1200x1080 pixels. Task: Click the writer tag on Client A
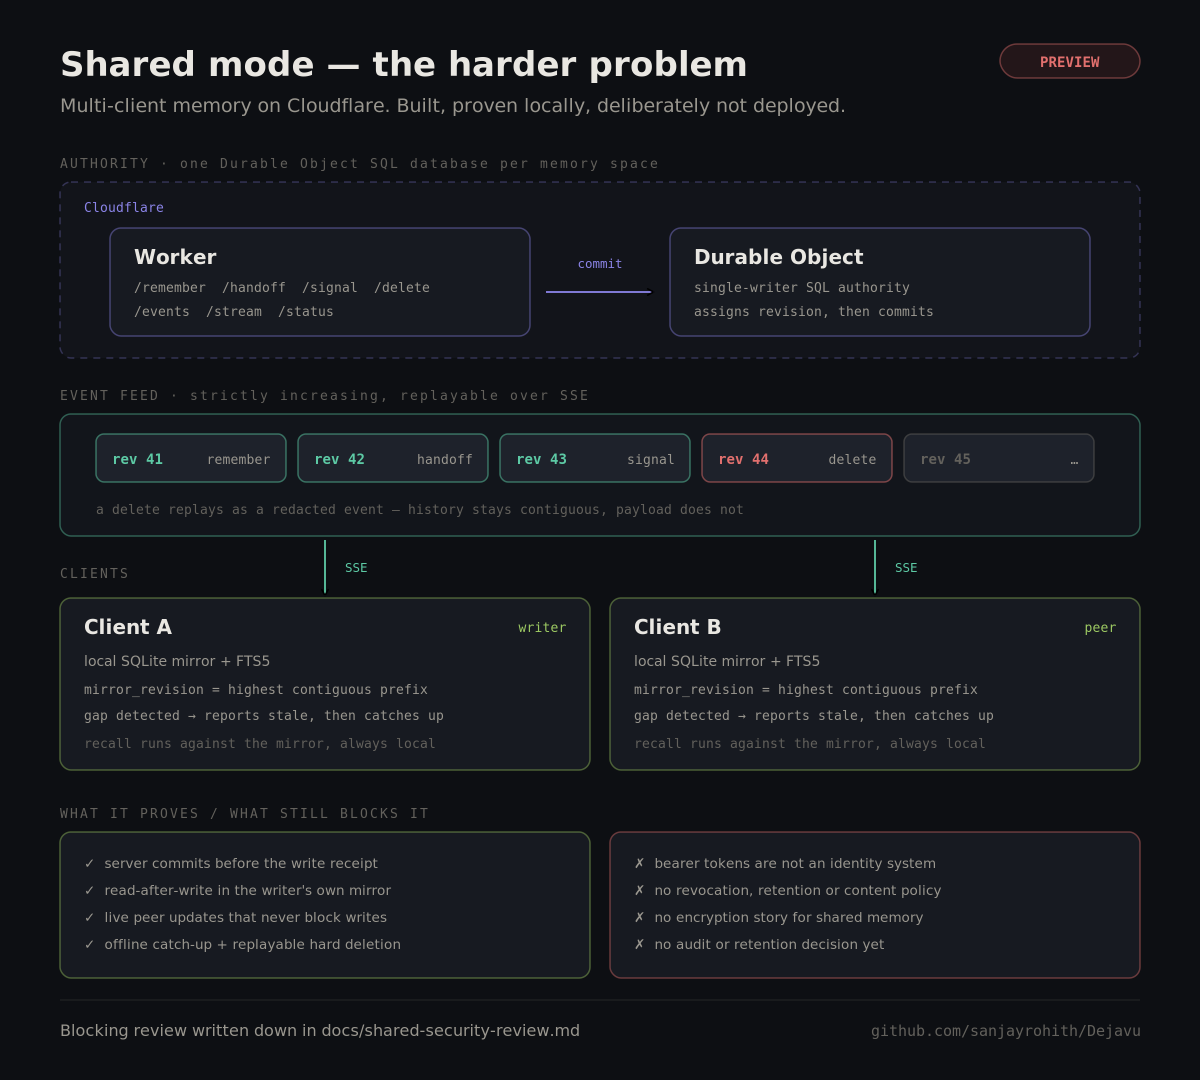pyautogui.click(x=542, y=628)
